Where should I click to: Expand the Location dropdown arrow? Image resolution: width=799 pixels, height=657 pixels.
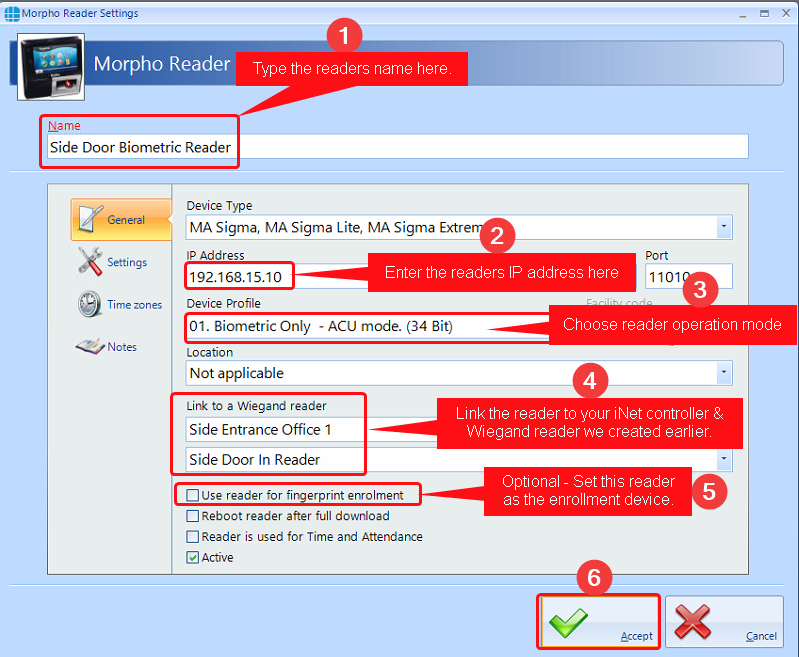tap(724, 373)
